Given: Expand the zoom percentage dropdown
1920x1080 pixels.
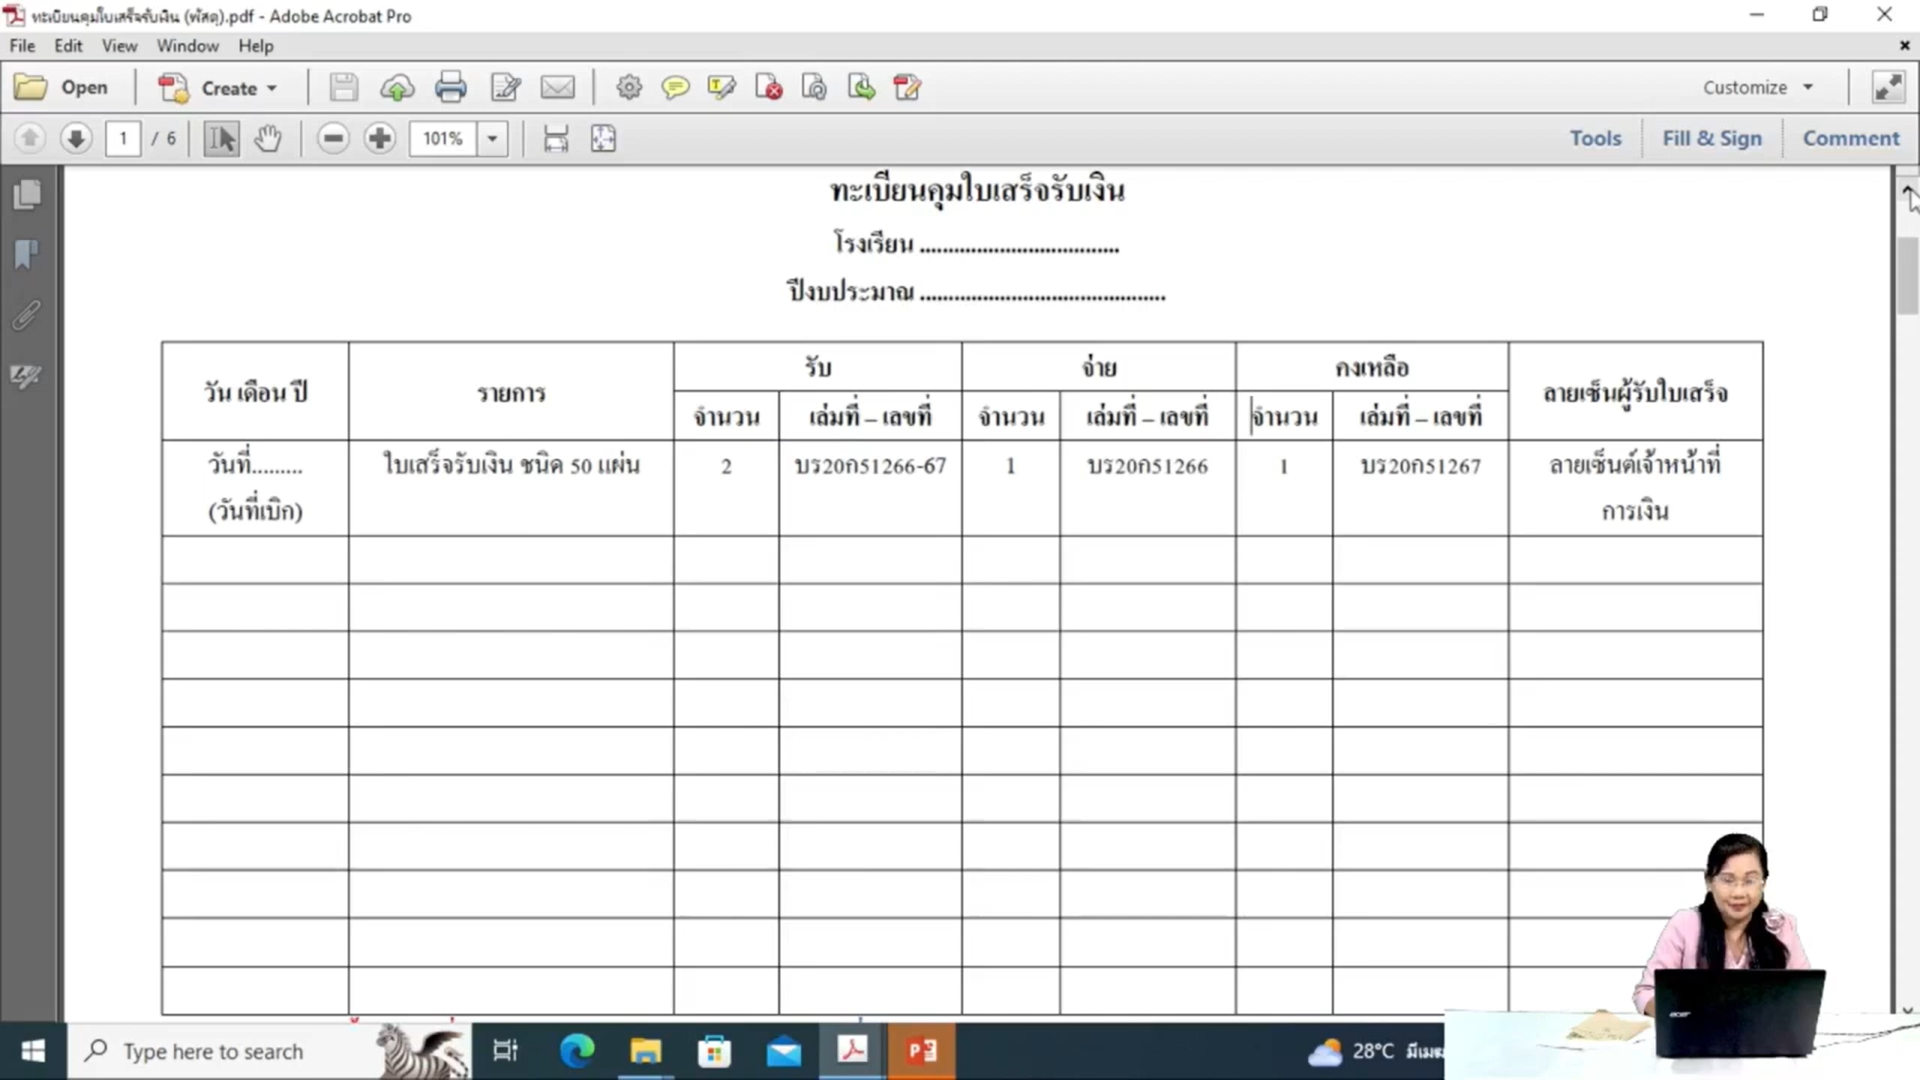Looking at the screenshot, I should point(492,138).
